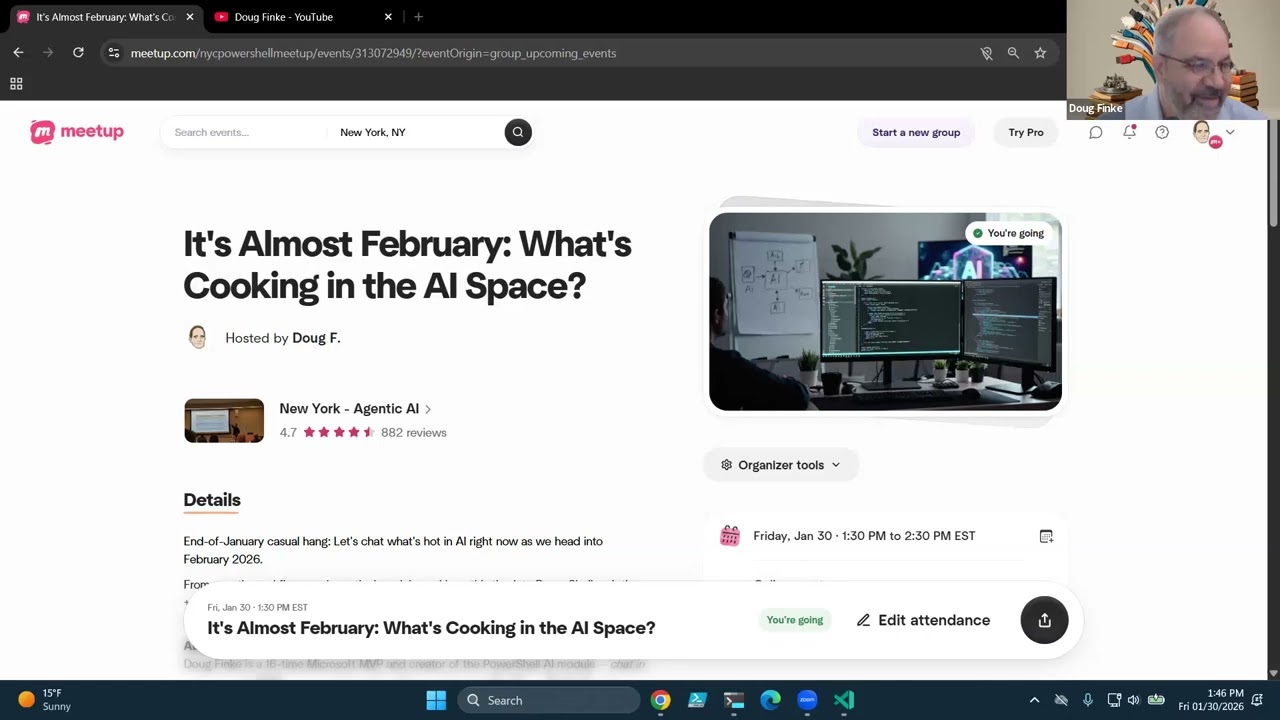Show hidden system tray icons
The width and height of the screenshot is (1280, 720).
1034,700
